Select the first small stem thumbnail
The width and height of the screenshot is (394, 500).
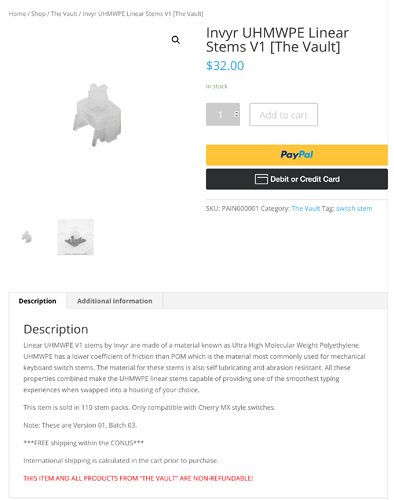pos(27,237)
